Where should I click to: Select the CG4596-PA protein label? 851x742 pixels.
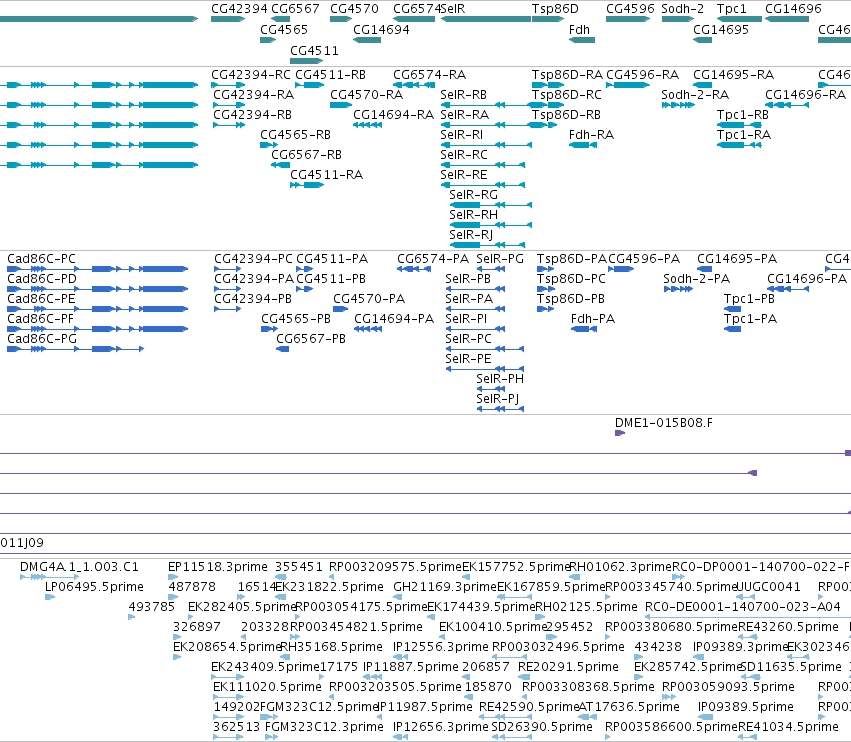coord(644,258)
